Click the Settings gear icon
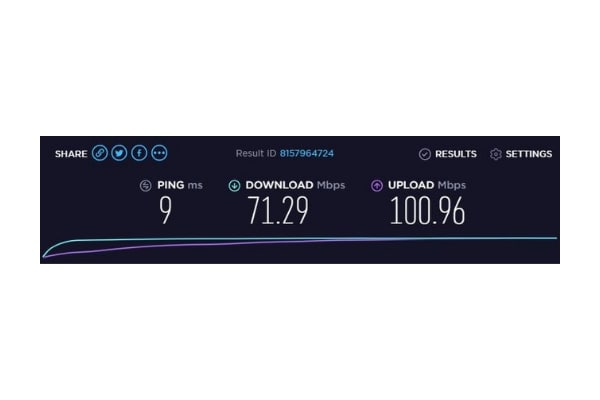 coord(496,154)
